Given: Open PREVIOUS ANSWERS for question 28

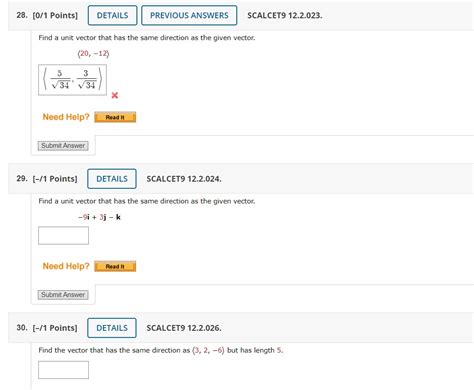Looking at the screenshot, I should click(189, 15).
